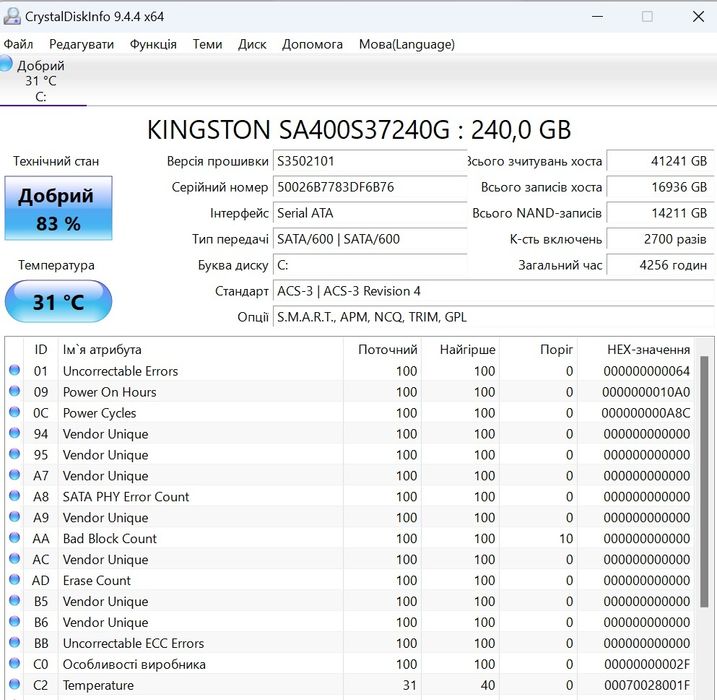Viewport: 717px width, 700px height.
Task: Click the status dot for attribute AC
Action: [15, 558]
